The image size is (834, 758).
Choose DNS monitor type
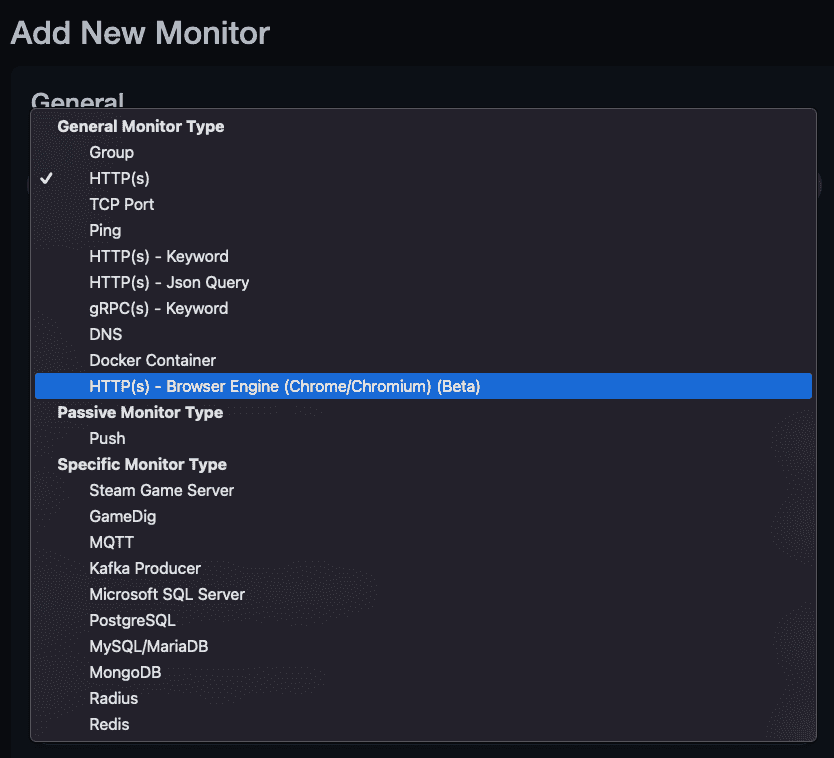point(105,334)
